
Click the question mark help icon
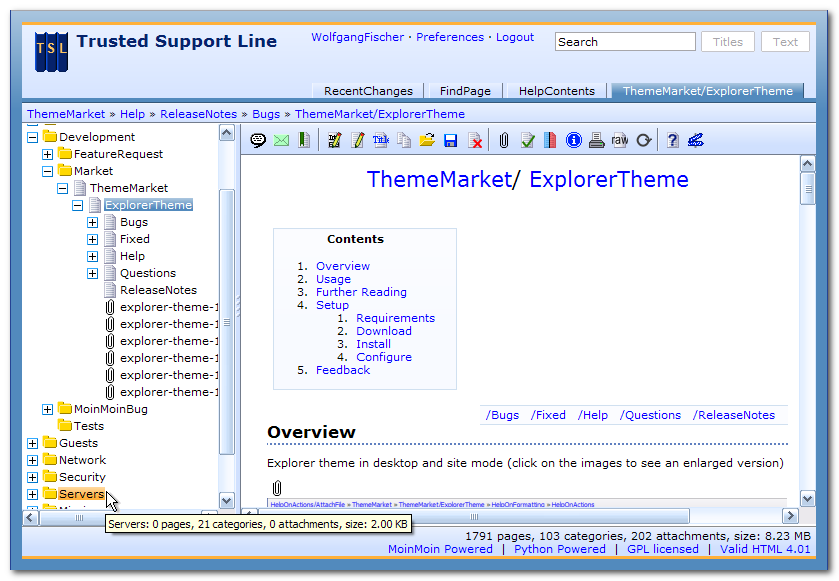672,140
